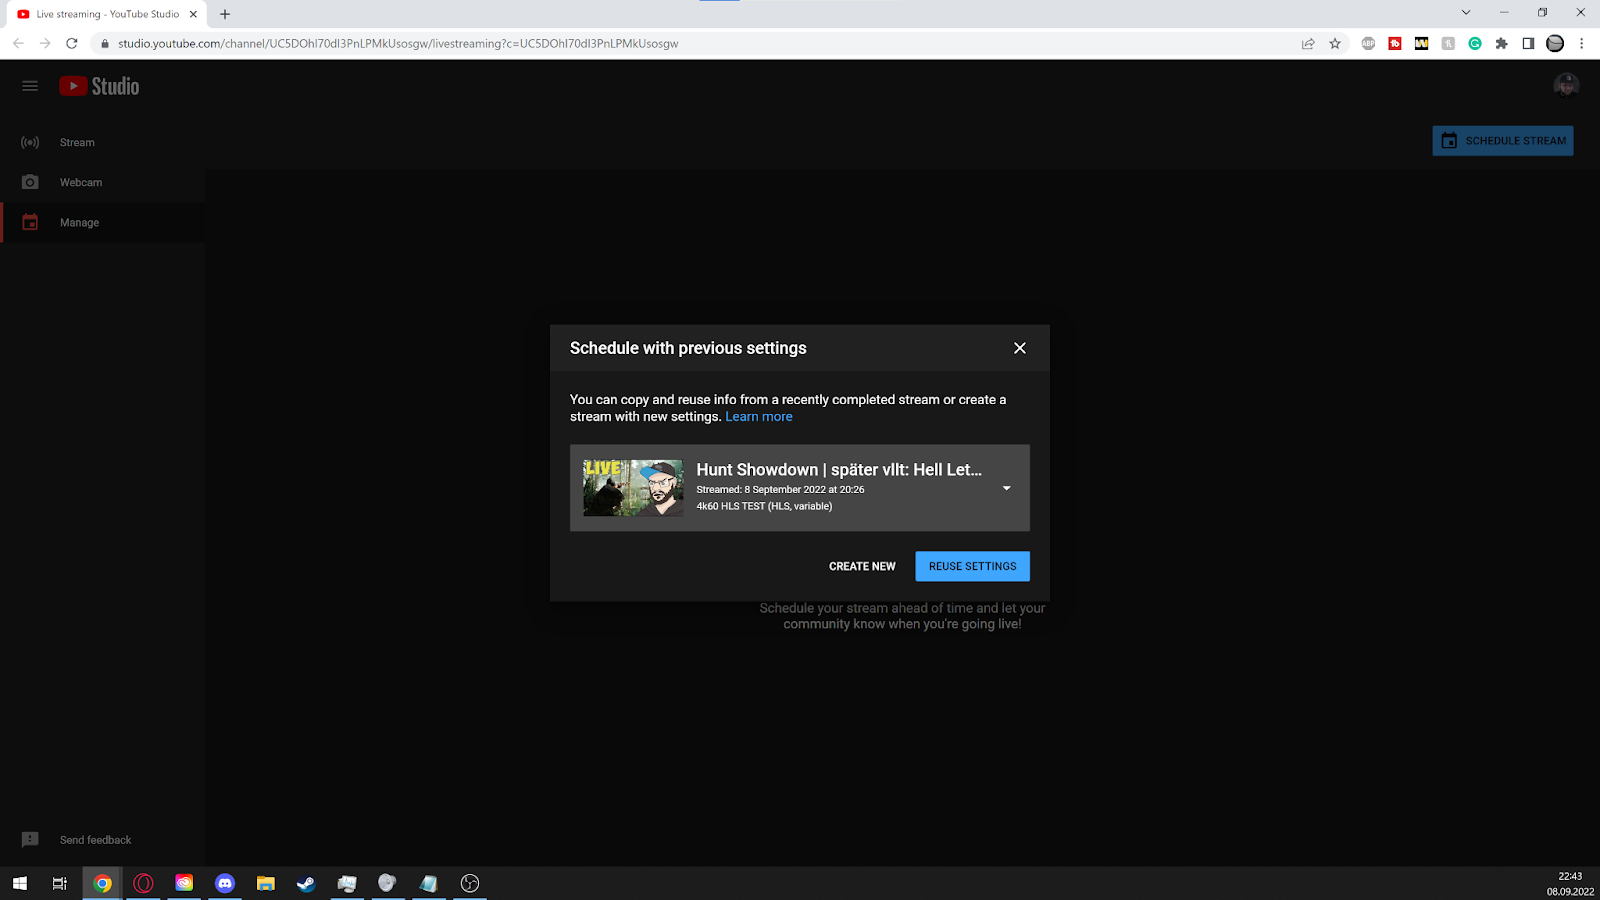Open Windows Task View
Image resolution: width=1600 pixels, height=900 pixels.
click(60, 883)
